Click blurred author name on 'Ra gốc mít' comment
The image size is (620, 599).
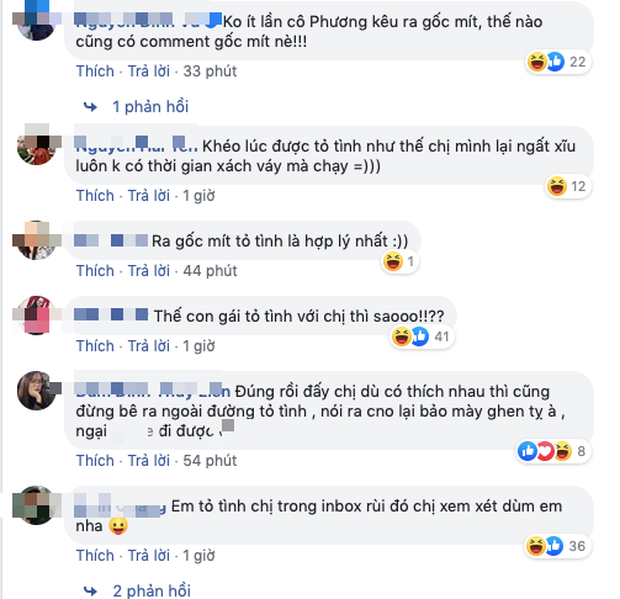point(111,241)
